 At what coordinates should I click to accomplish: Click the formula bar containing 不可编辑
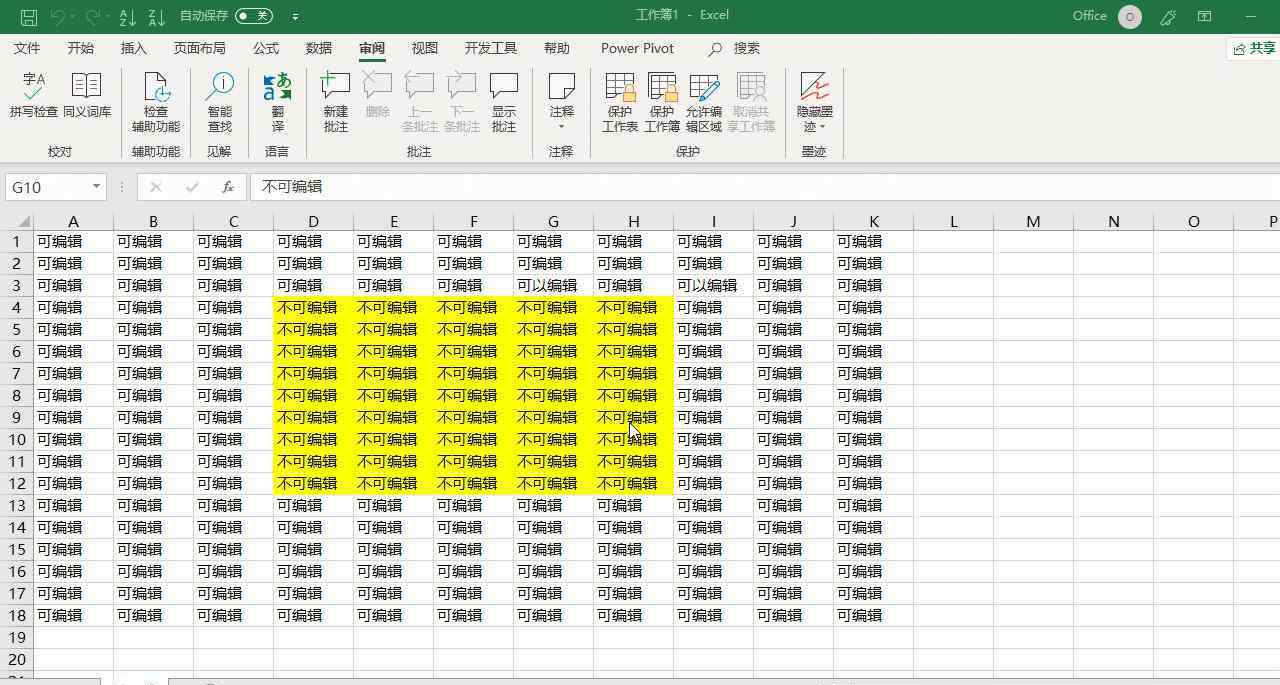(x=765, y=187)
